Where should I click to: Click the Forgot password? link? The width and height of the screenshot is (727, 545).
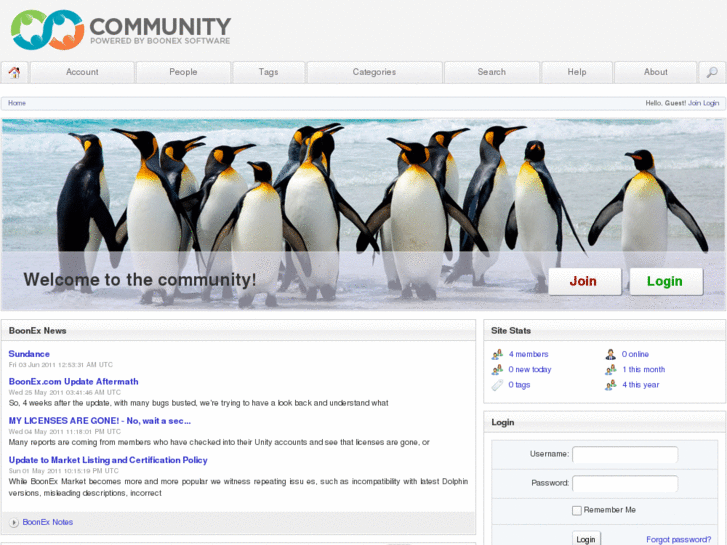pyautogui.click(x=678, y=539)
